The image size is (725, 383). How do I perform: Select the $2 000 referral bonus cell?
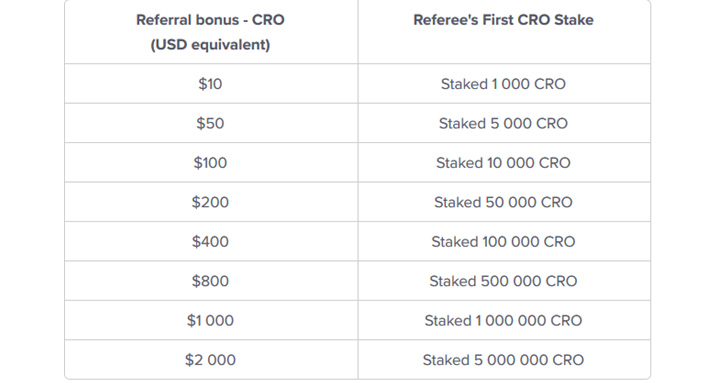click(210, 359)
